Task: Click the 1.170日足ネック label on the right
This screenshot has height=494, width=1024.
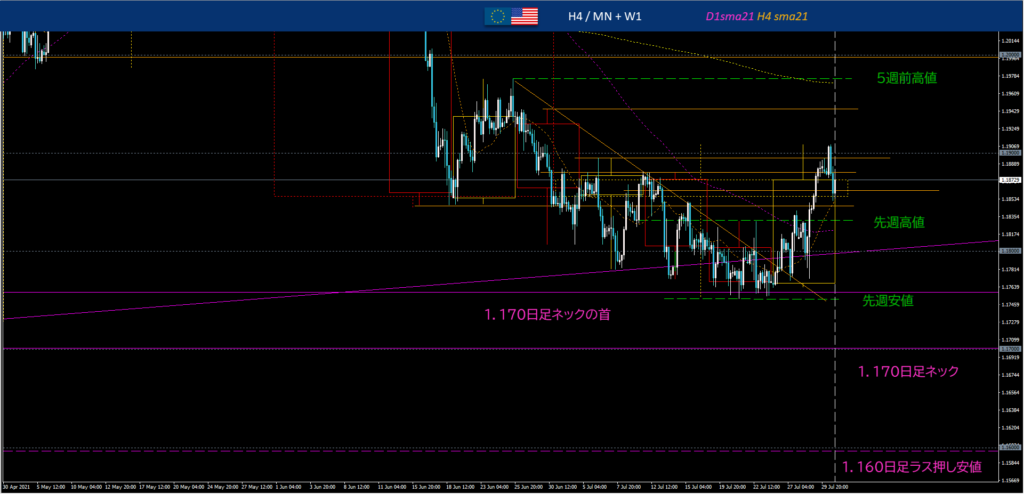Action: coord(908,372)
